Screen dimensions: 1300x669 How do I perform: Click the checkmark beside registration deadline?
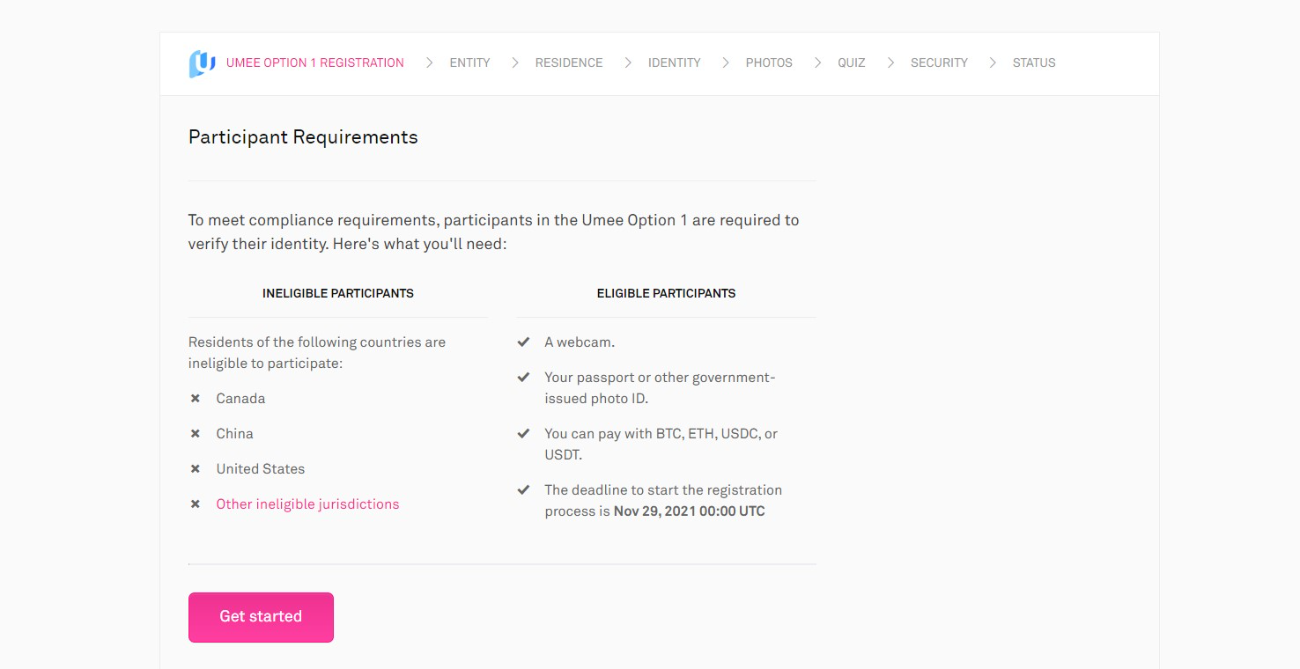(x=523, y=490)
